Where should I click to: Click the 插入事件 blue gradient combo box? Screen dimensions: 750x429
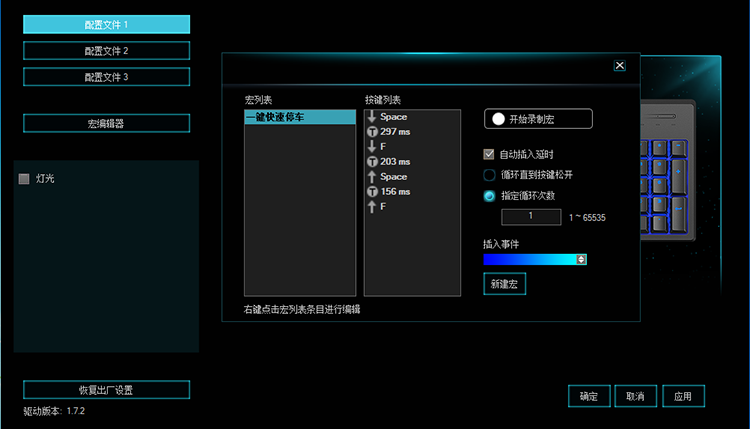[x=535, y=259]
